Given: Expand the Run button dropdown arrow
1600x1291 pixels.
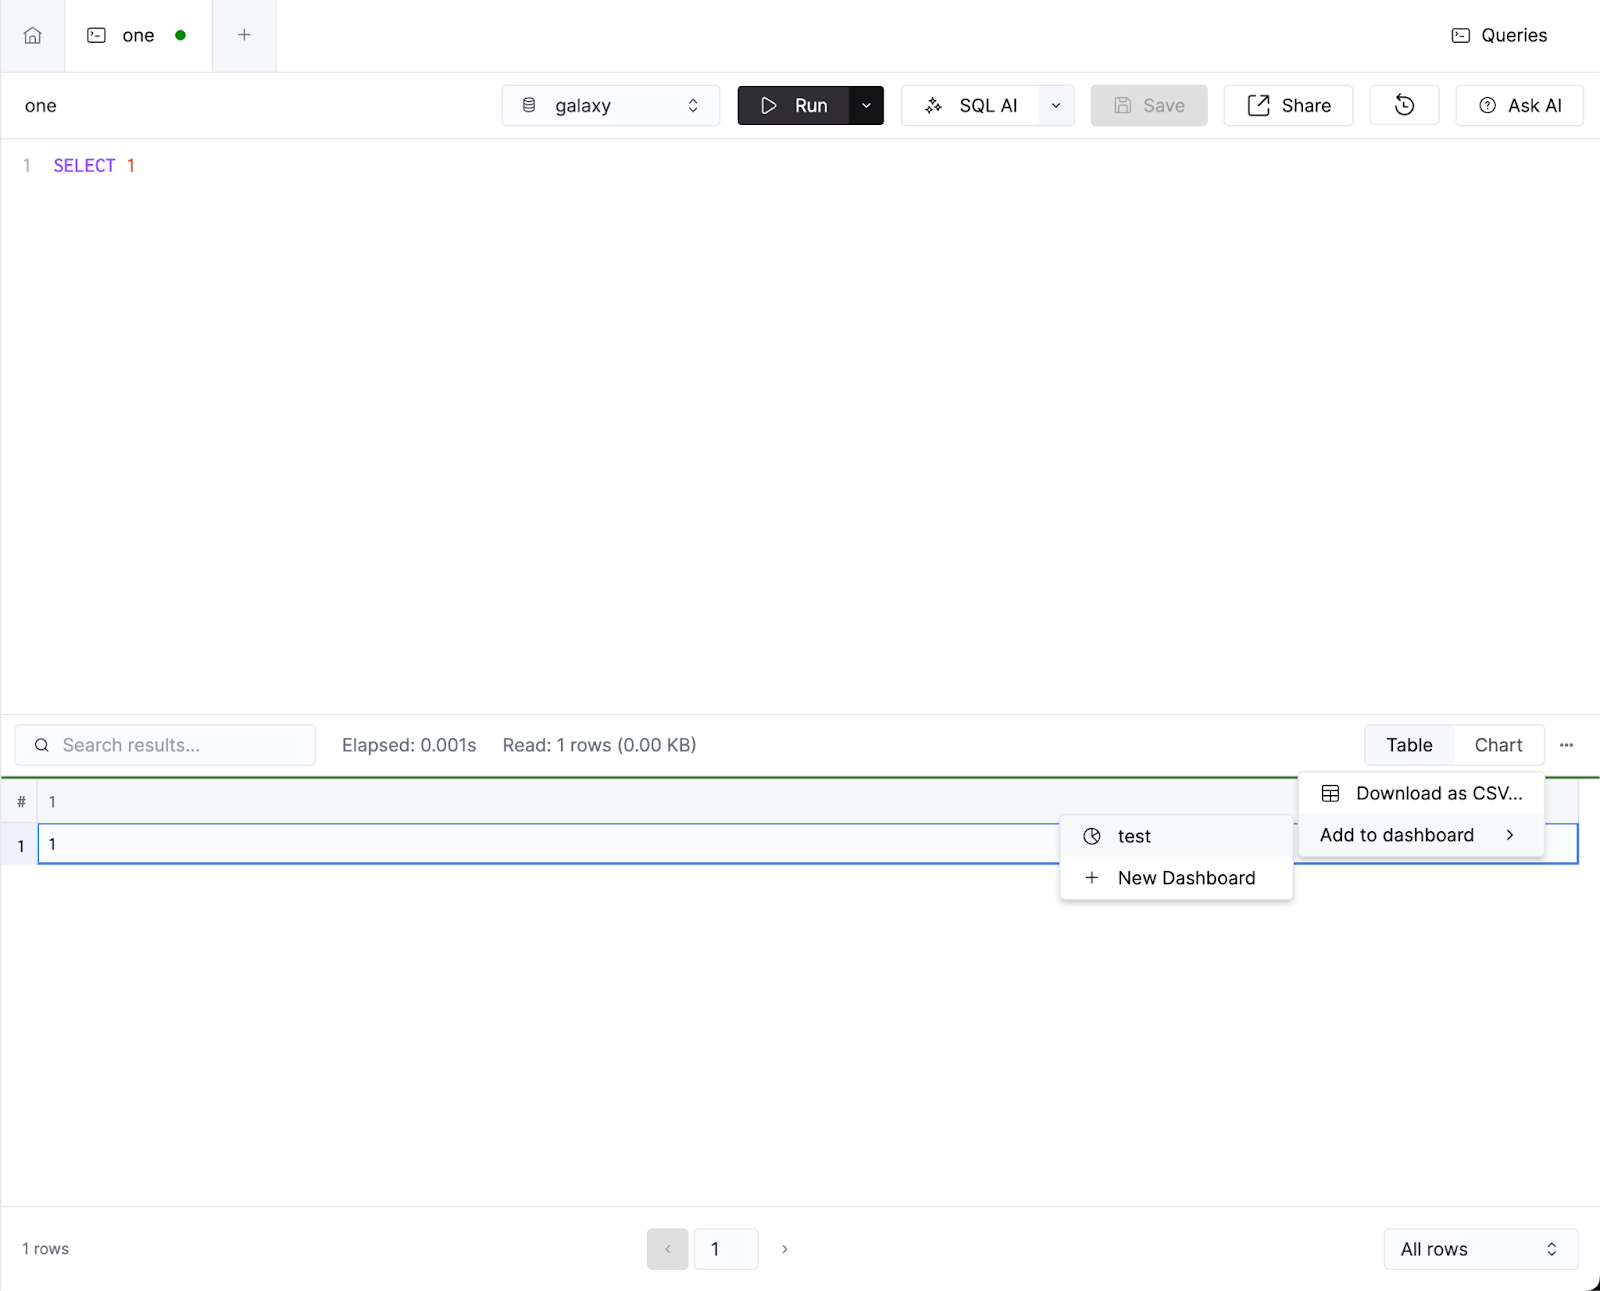Looking at the screenshot, I should (x=865, y=105).
